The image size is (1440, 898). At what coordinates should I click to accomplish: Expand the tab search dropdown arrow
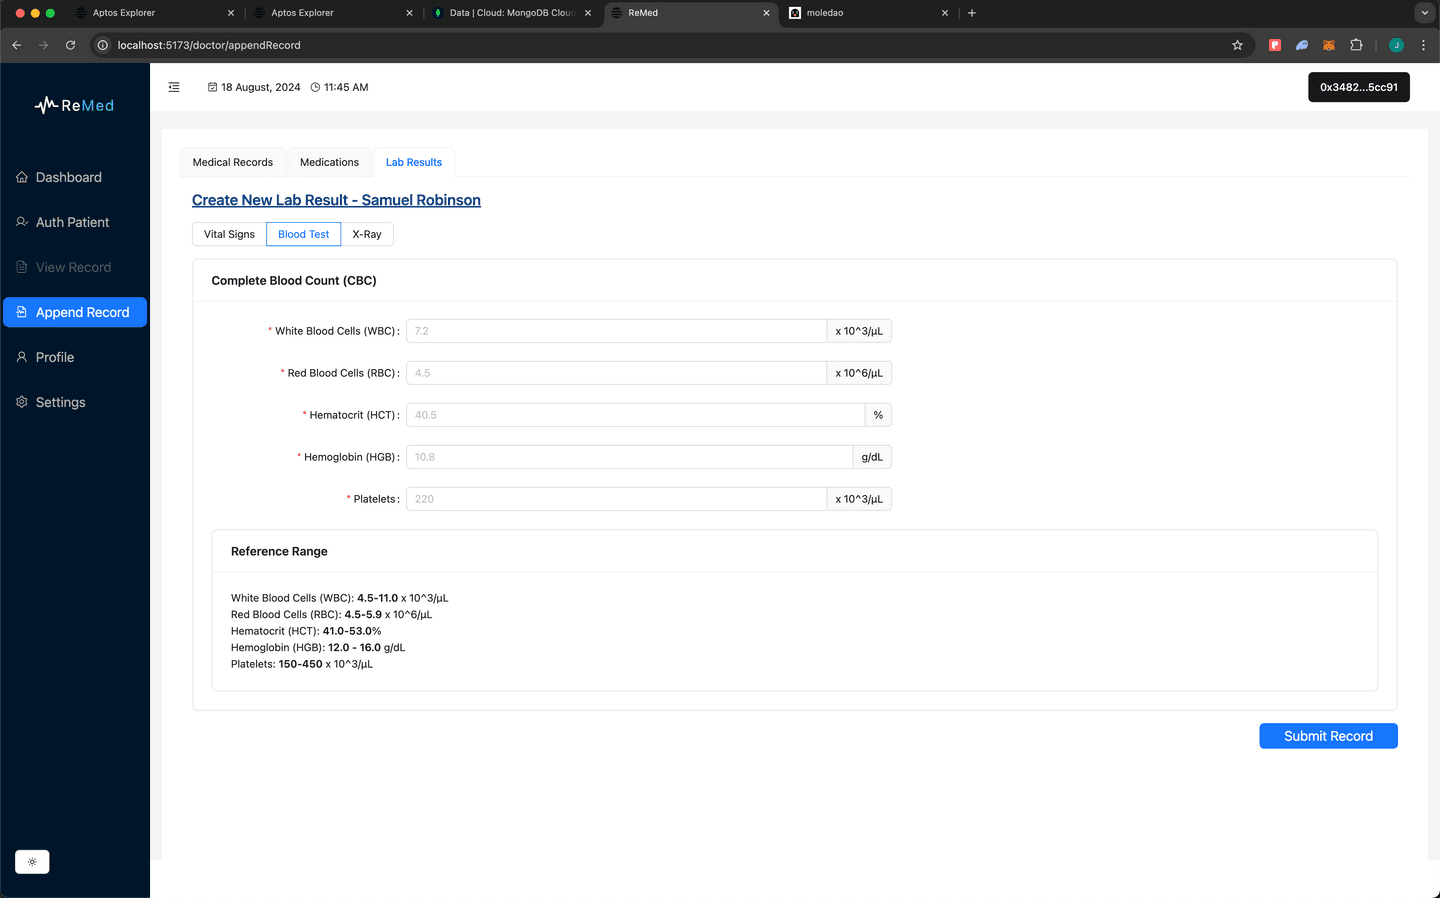[1424, 13]
